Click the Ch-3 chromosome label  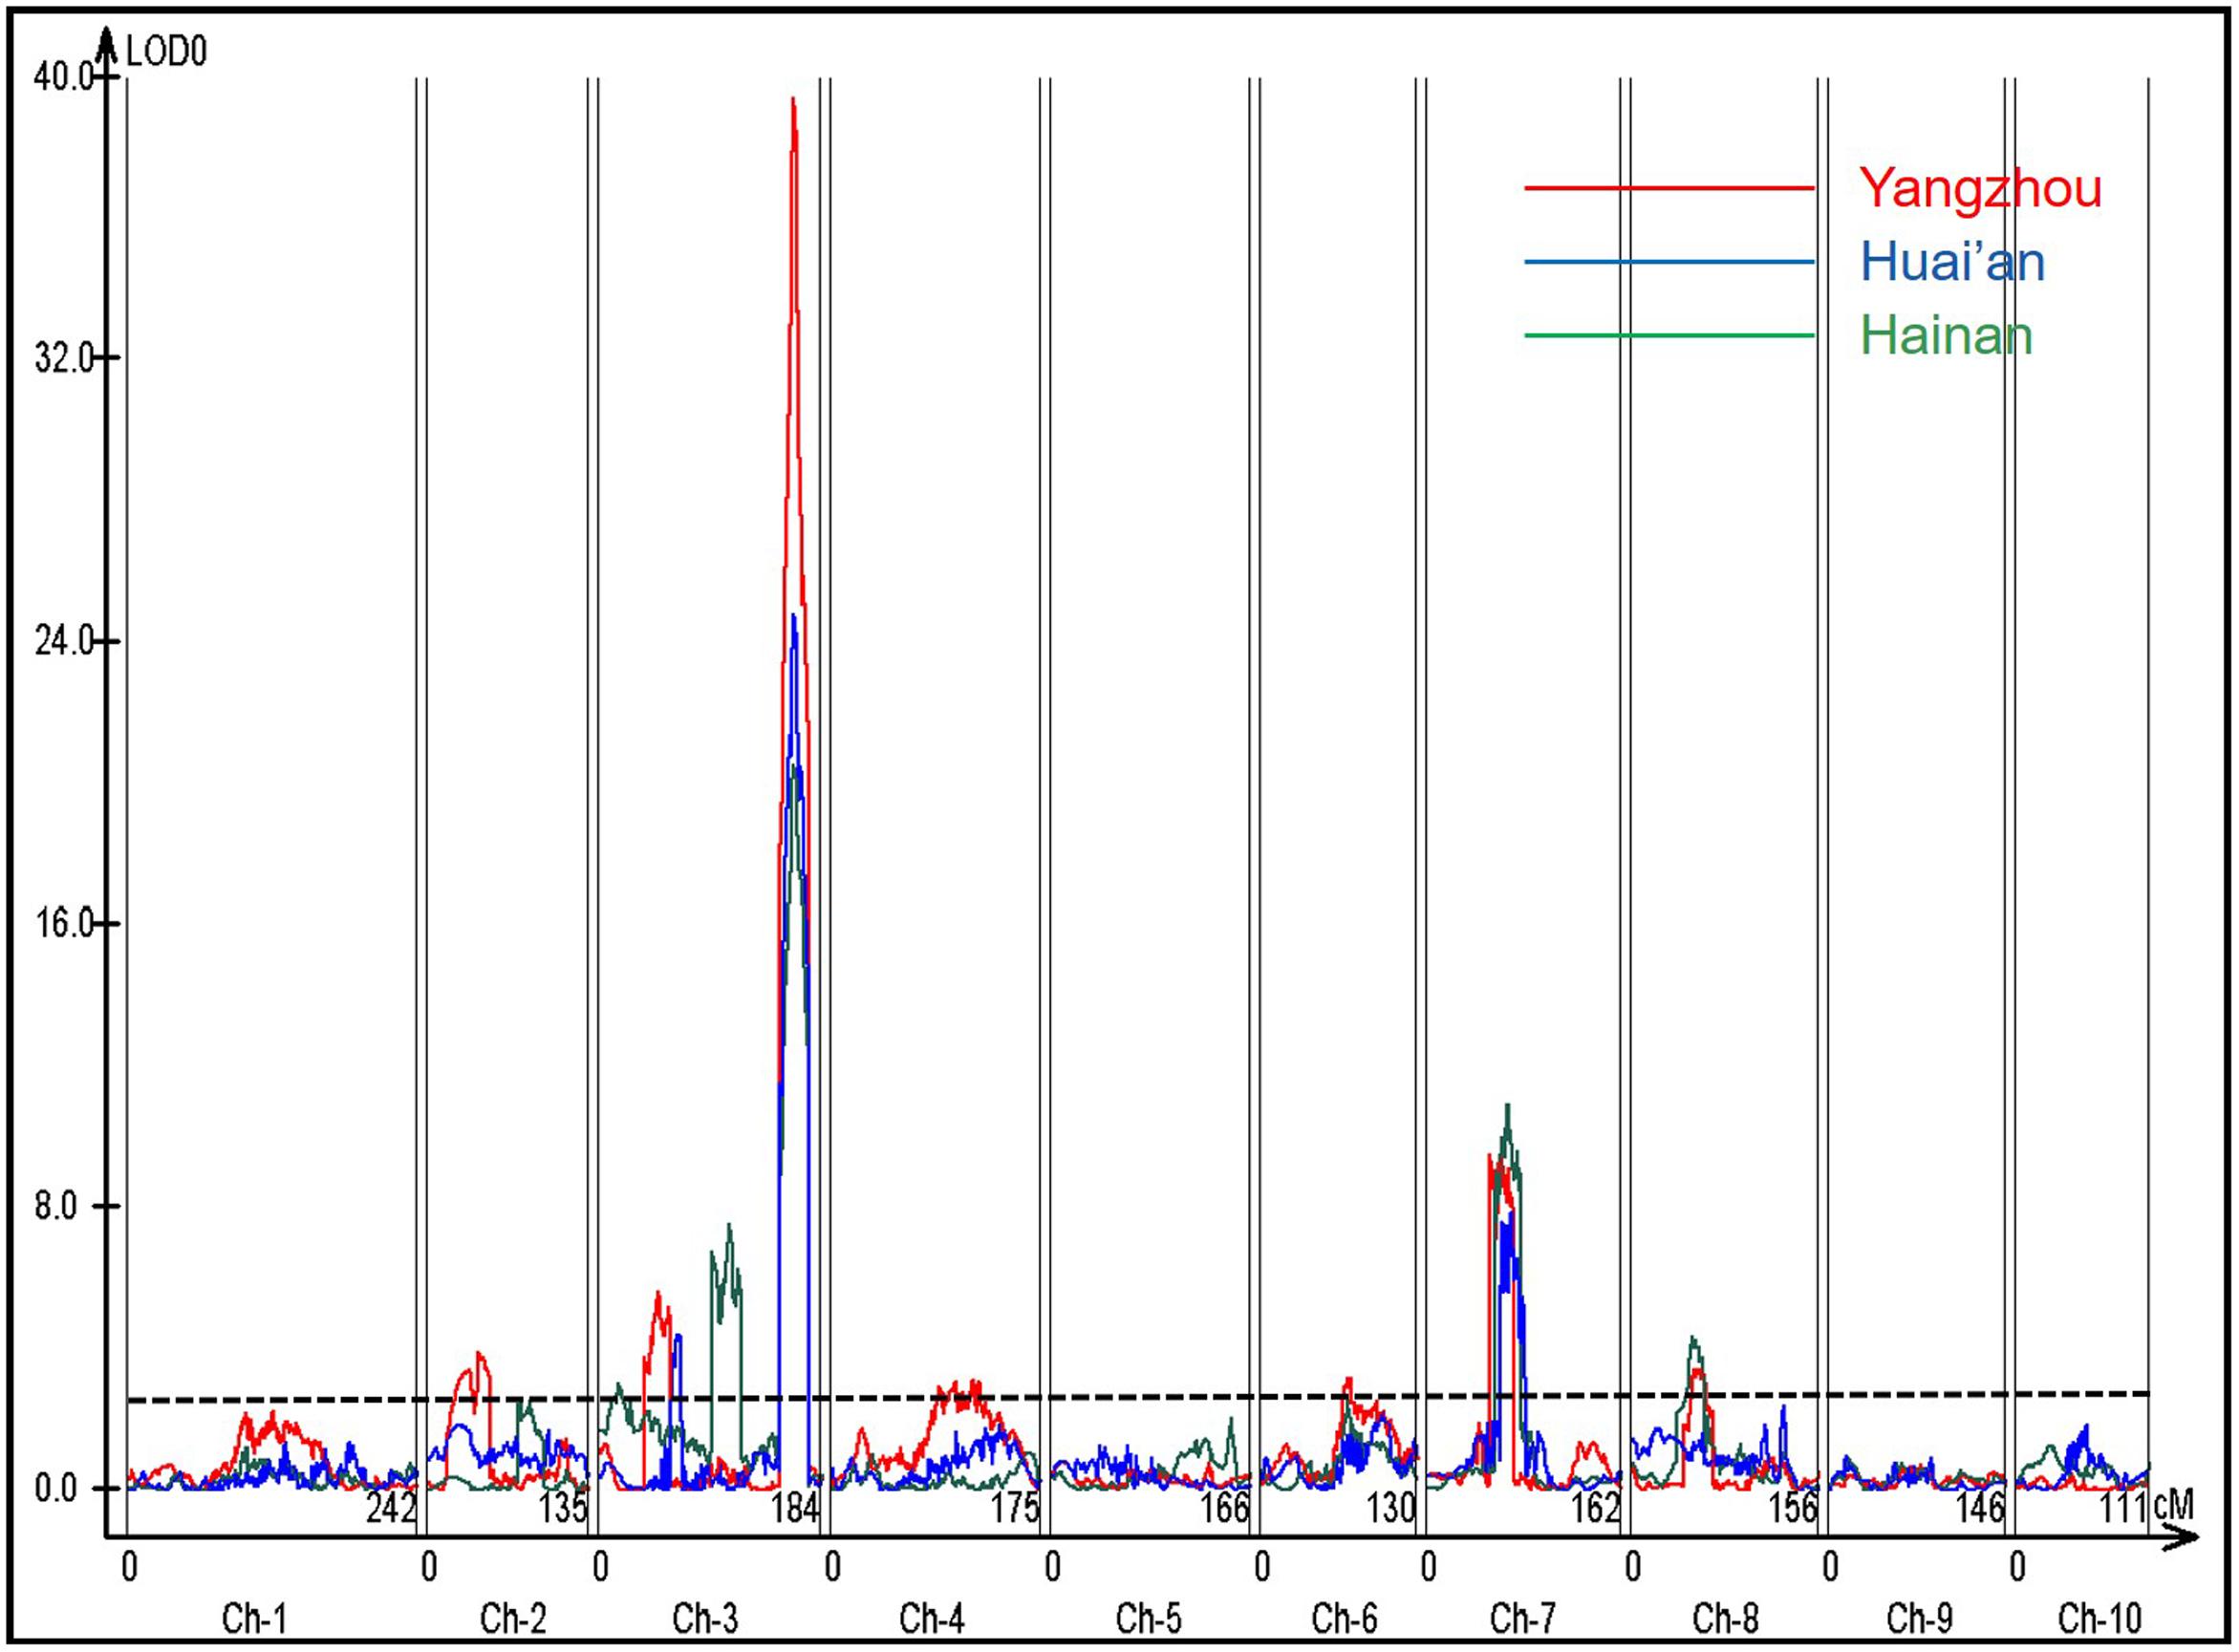click(x=705, y=1617)
